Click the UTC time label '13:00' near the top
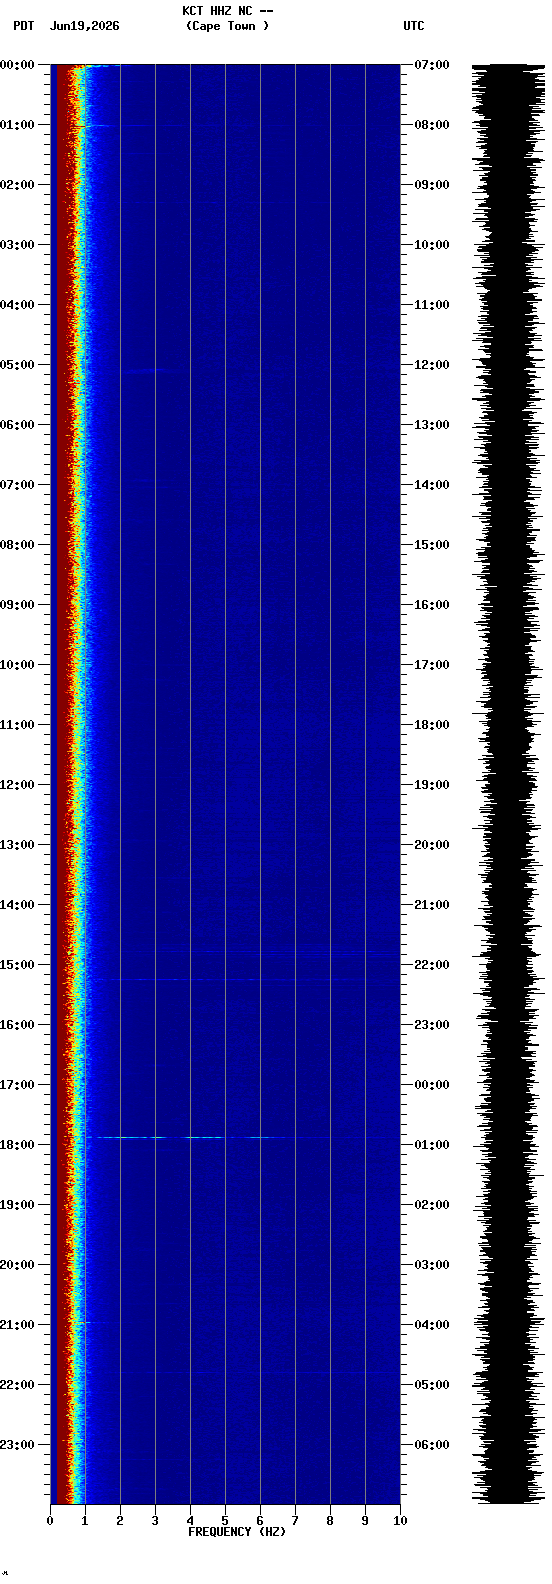552x1584 pixels. pos(431,425)
